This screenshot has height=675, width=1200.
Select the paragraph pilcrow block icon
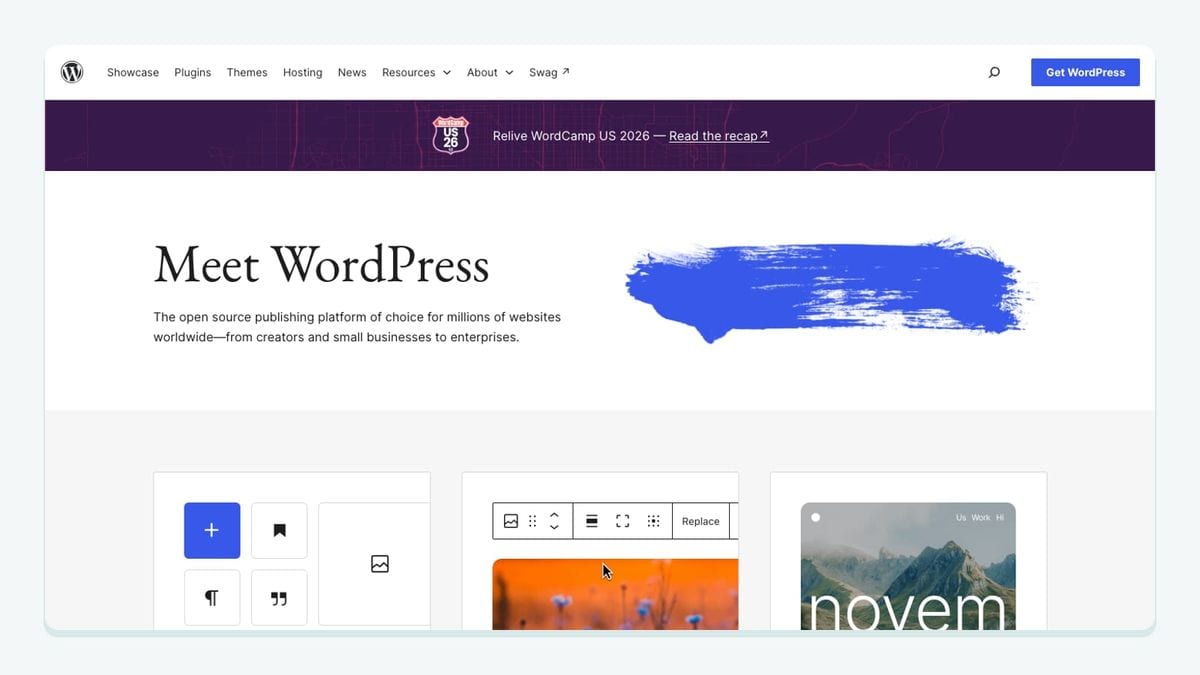click(212, 598)
